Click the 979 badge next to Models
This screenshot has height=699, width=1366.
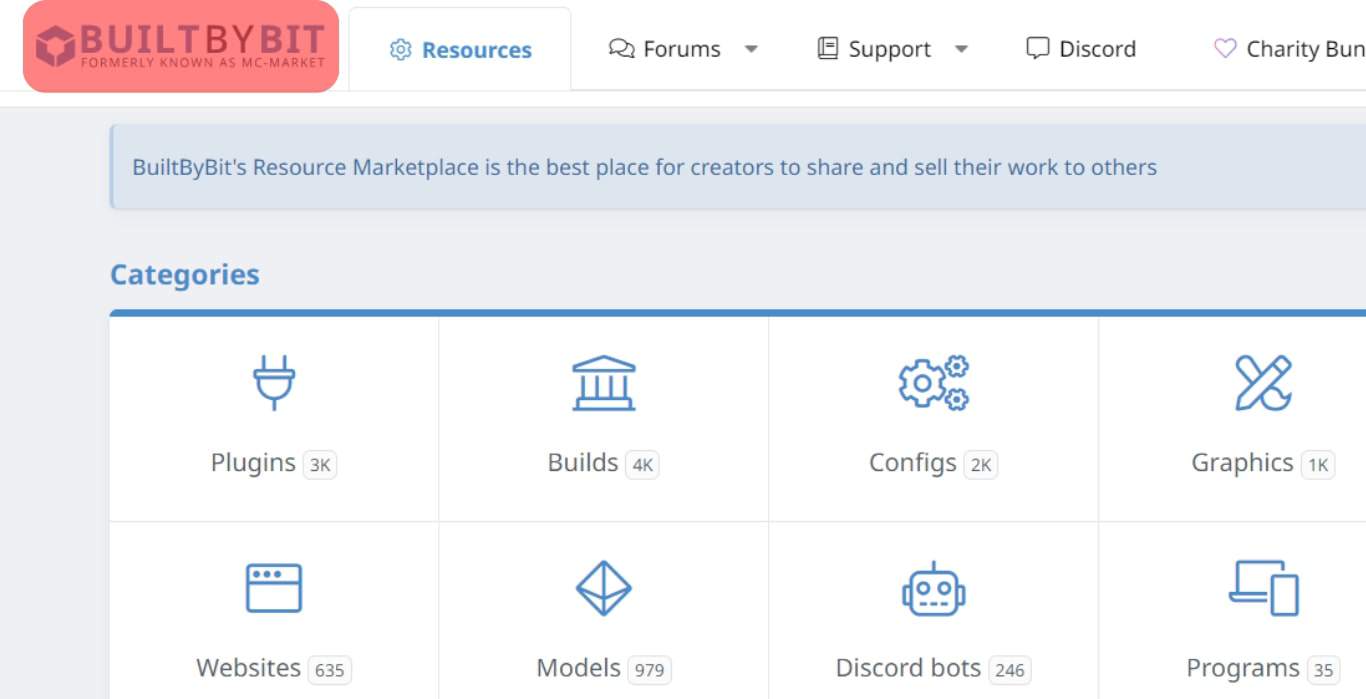coord(651,670)
